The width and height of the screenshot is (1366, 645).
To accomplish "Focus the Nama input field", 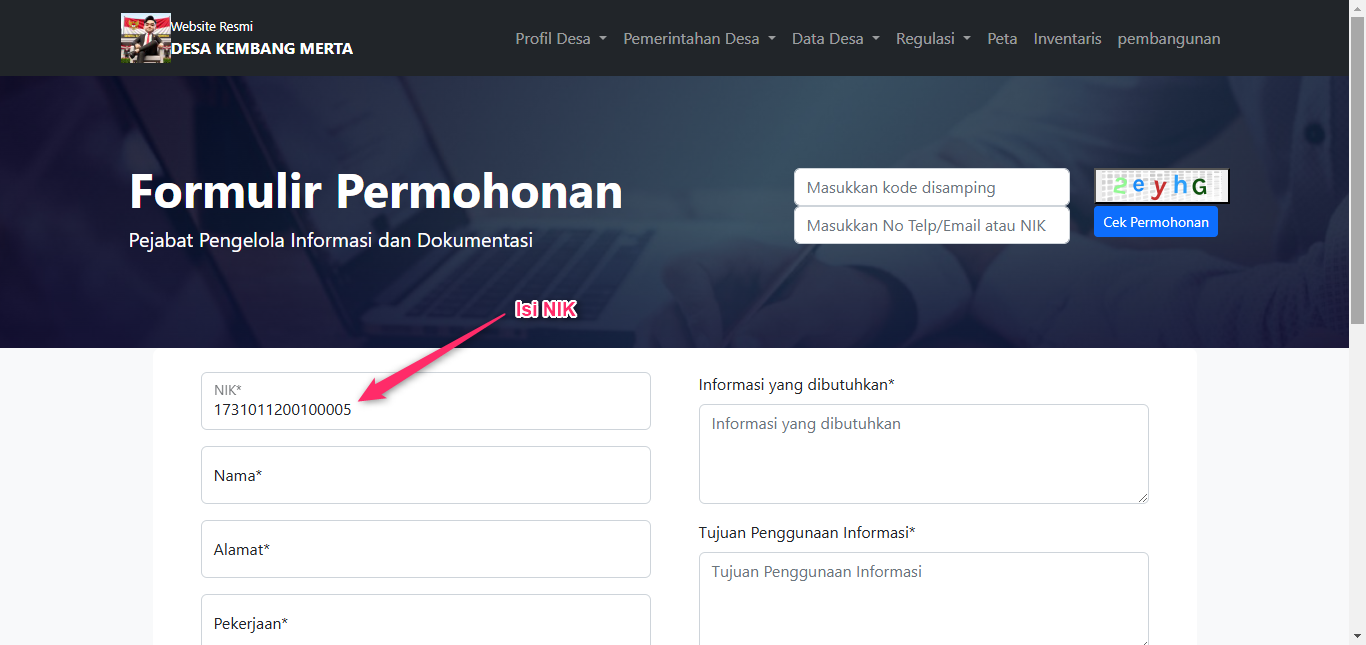I will coord(425,475).
